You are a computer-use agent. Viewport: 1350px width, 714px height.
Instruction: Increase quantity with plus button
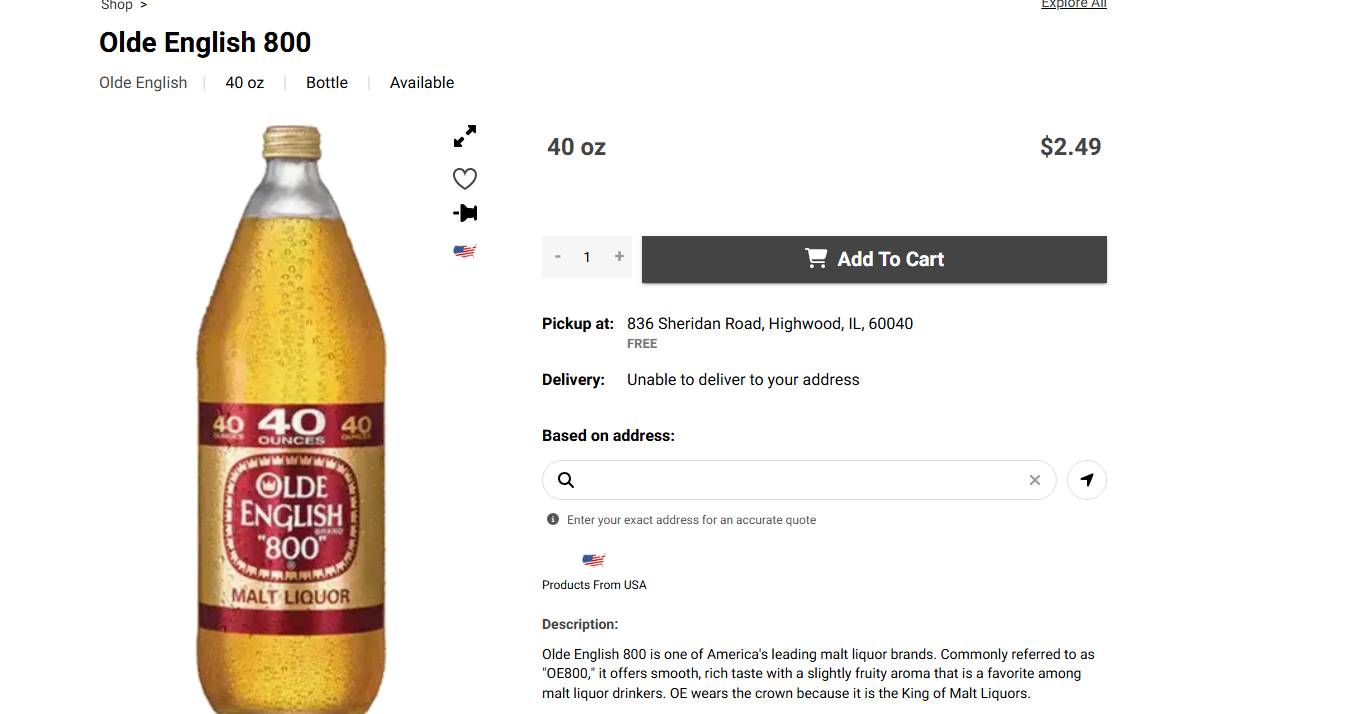pos(619,257)
